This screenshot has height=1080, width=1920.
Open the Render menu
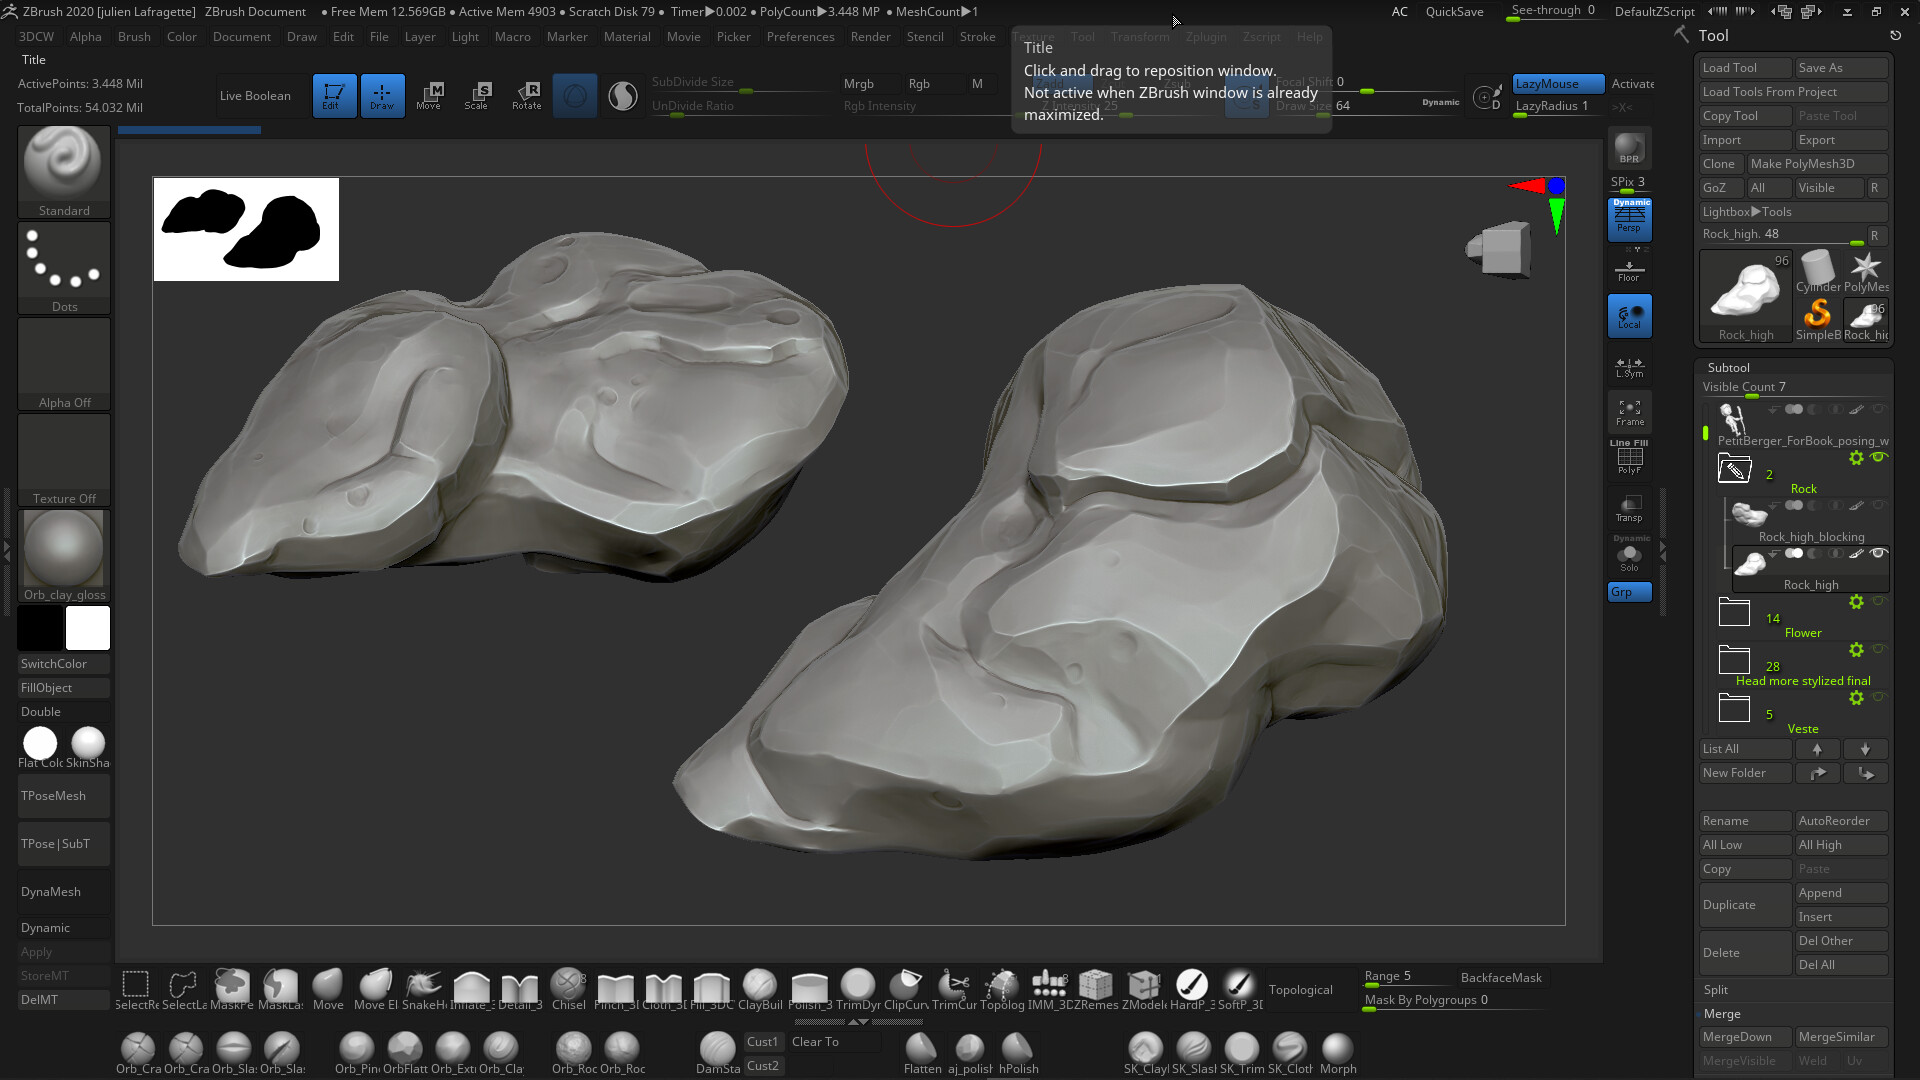(870, 36)
